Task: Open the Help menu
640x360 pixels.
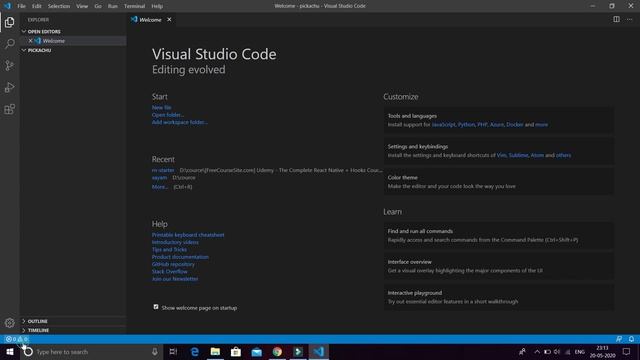Action: pos(157,6)
